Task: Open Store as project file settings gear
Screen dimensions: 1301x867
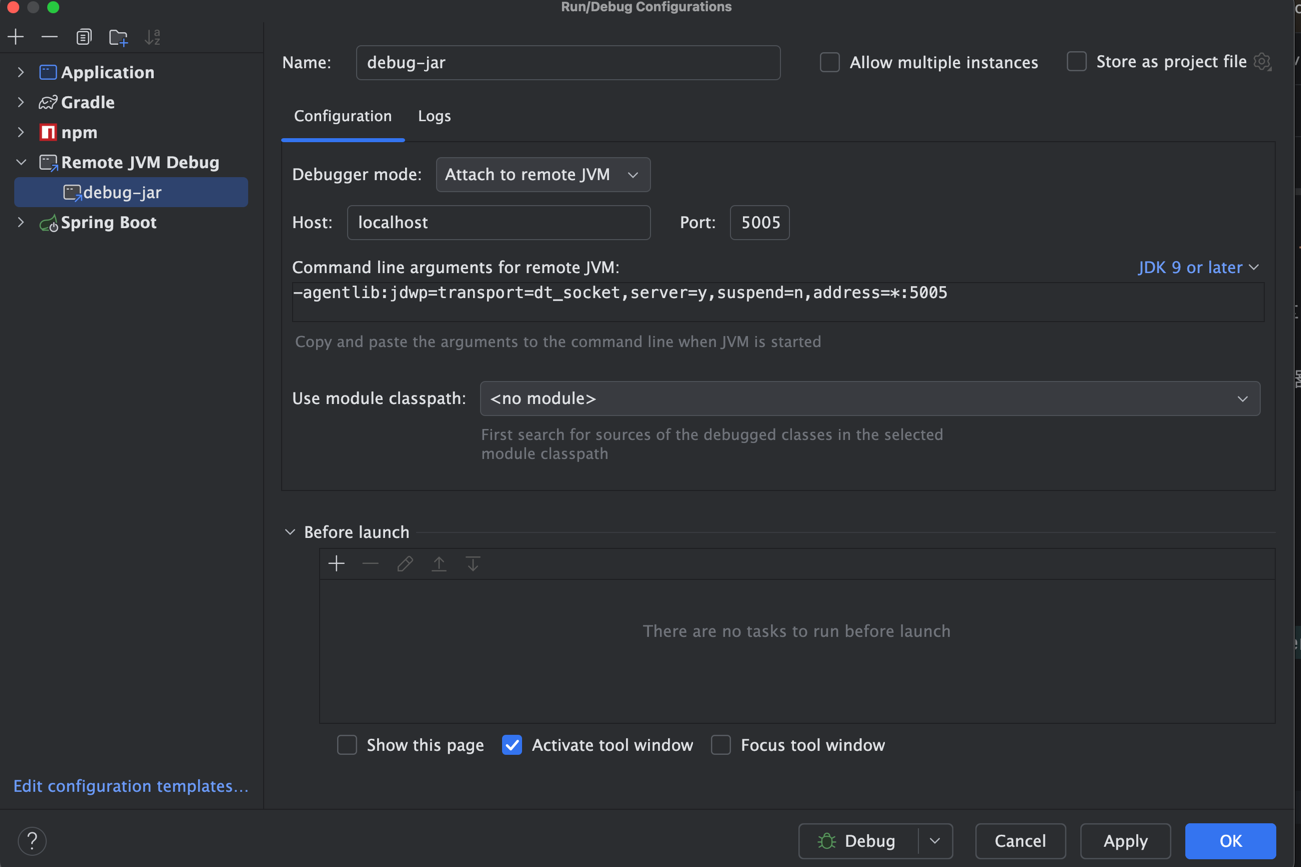Action: 1263,62
